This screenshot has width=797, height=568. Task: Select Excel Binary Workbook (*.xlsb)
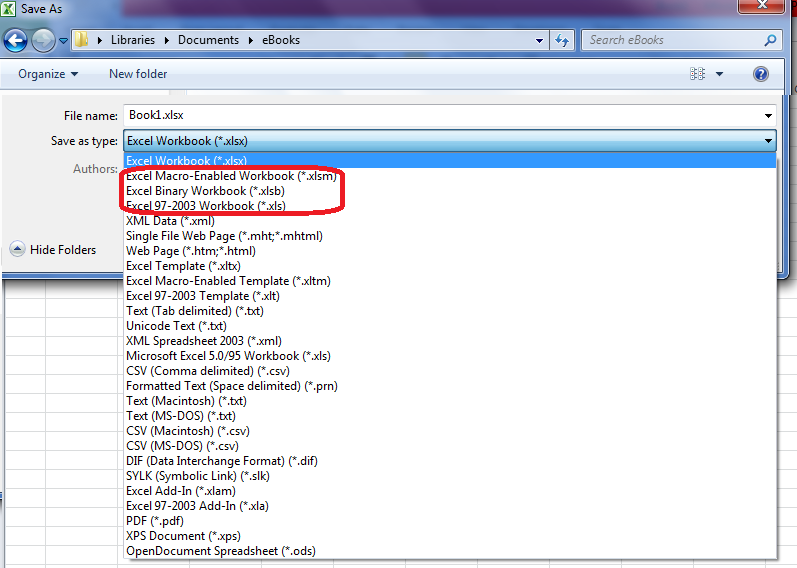coord(450,191)
